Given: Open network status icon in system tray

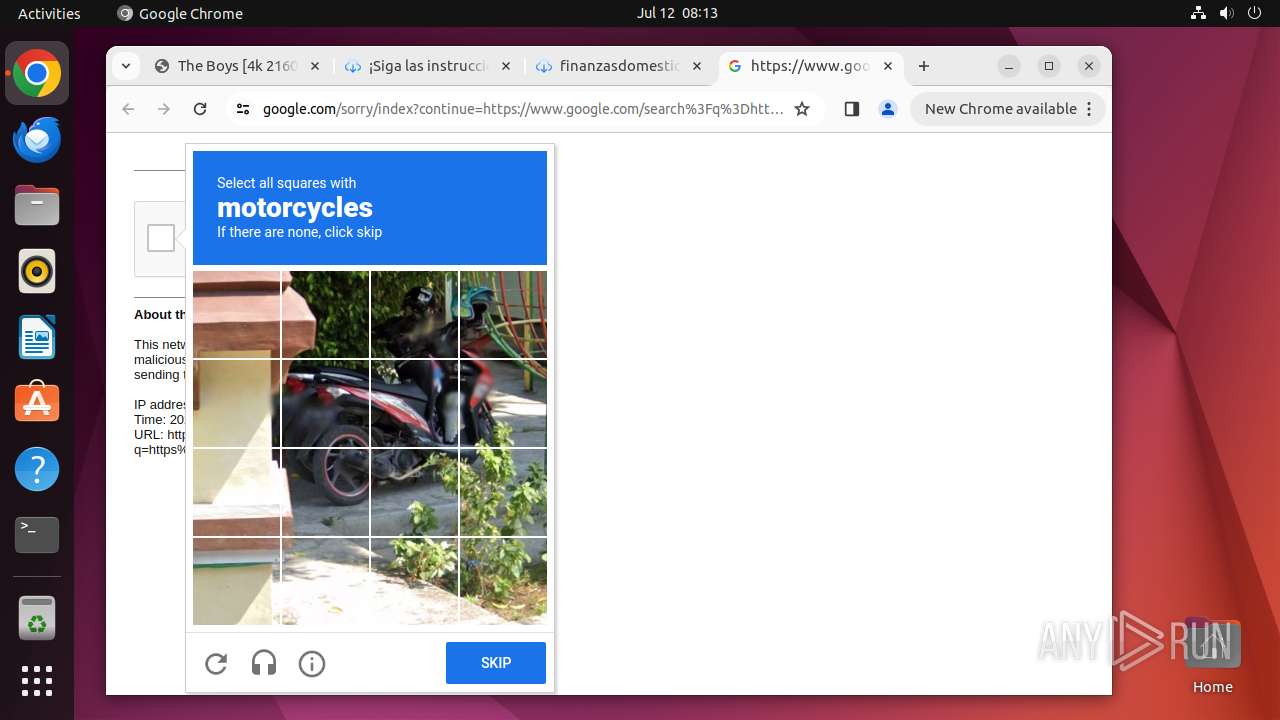Looking at the screenshot, I should pyautogui.click(x=1198, y=13).
